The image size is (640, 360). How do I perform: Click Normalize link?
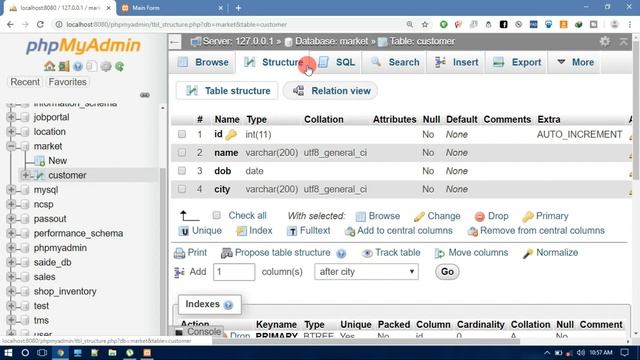pos(551,253)
